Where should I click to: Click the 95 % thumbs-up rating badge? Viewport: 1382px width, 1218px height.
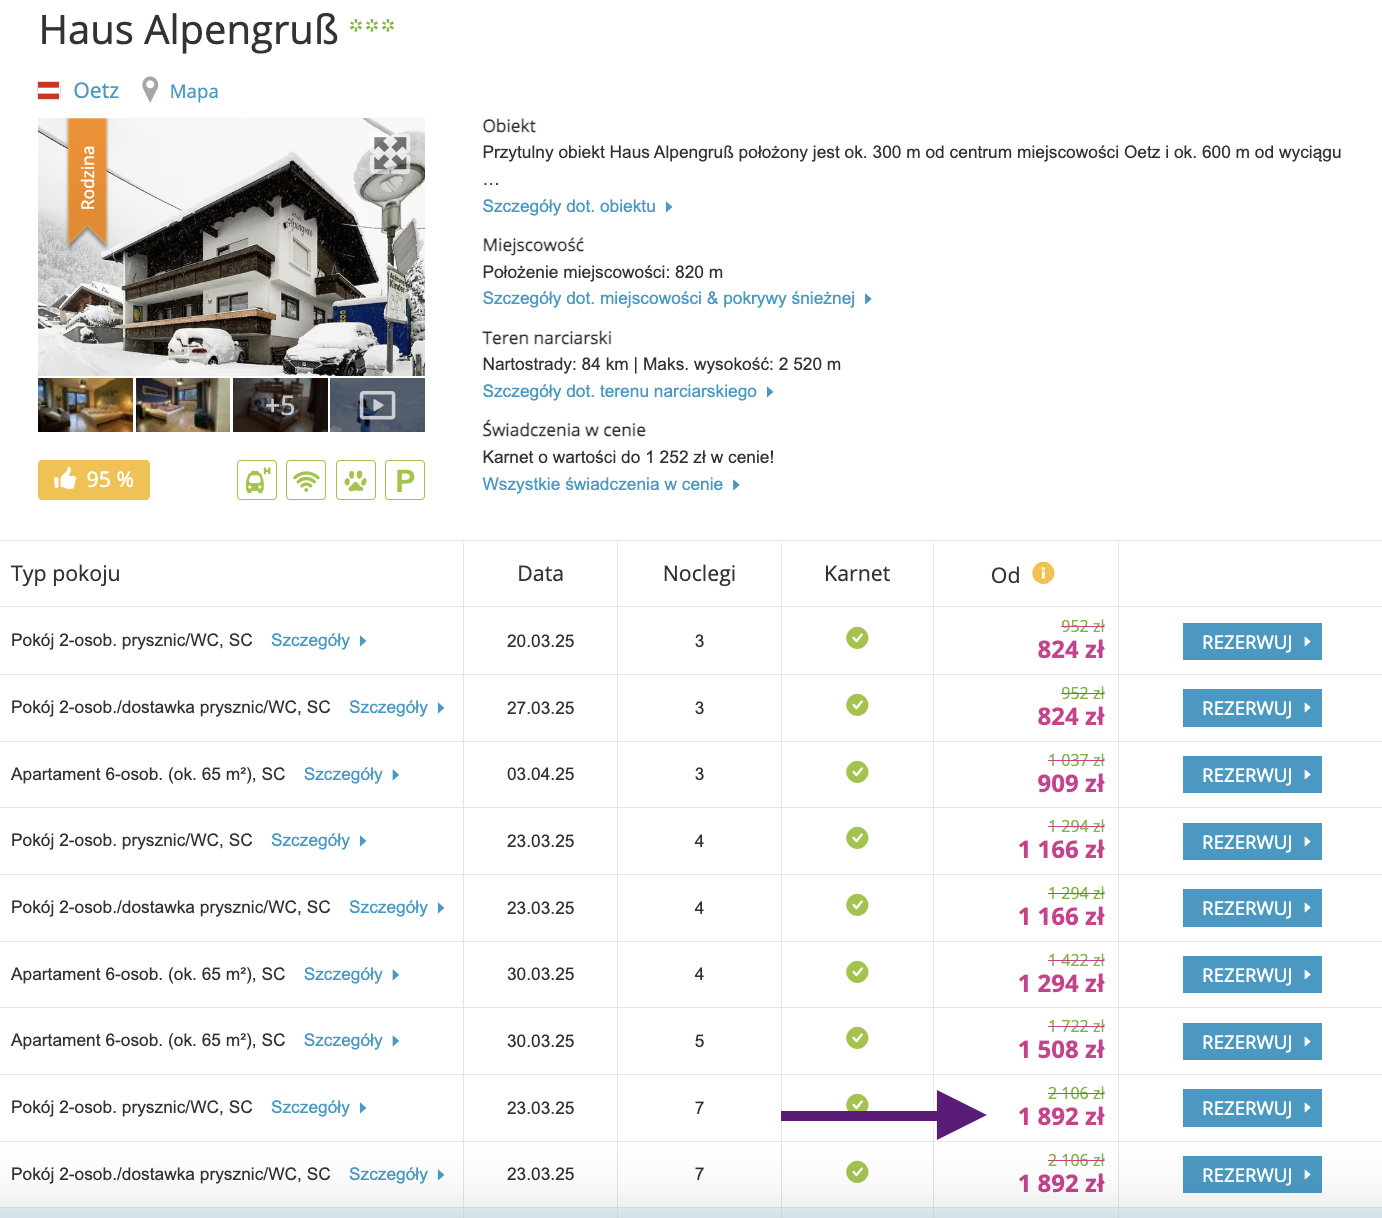(x=94, y=480)
